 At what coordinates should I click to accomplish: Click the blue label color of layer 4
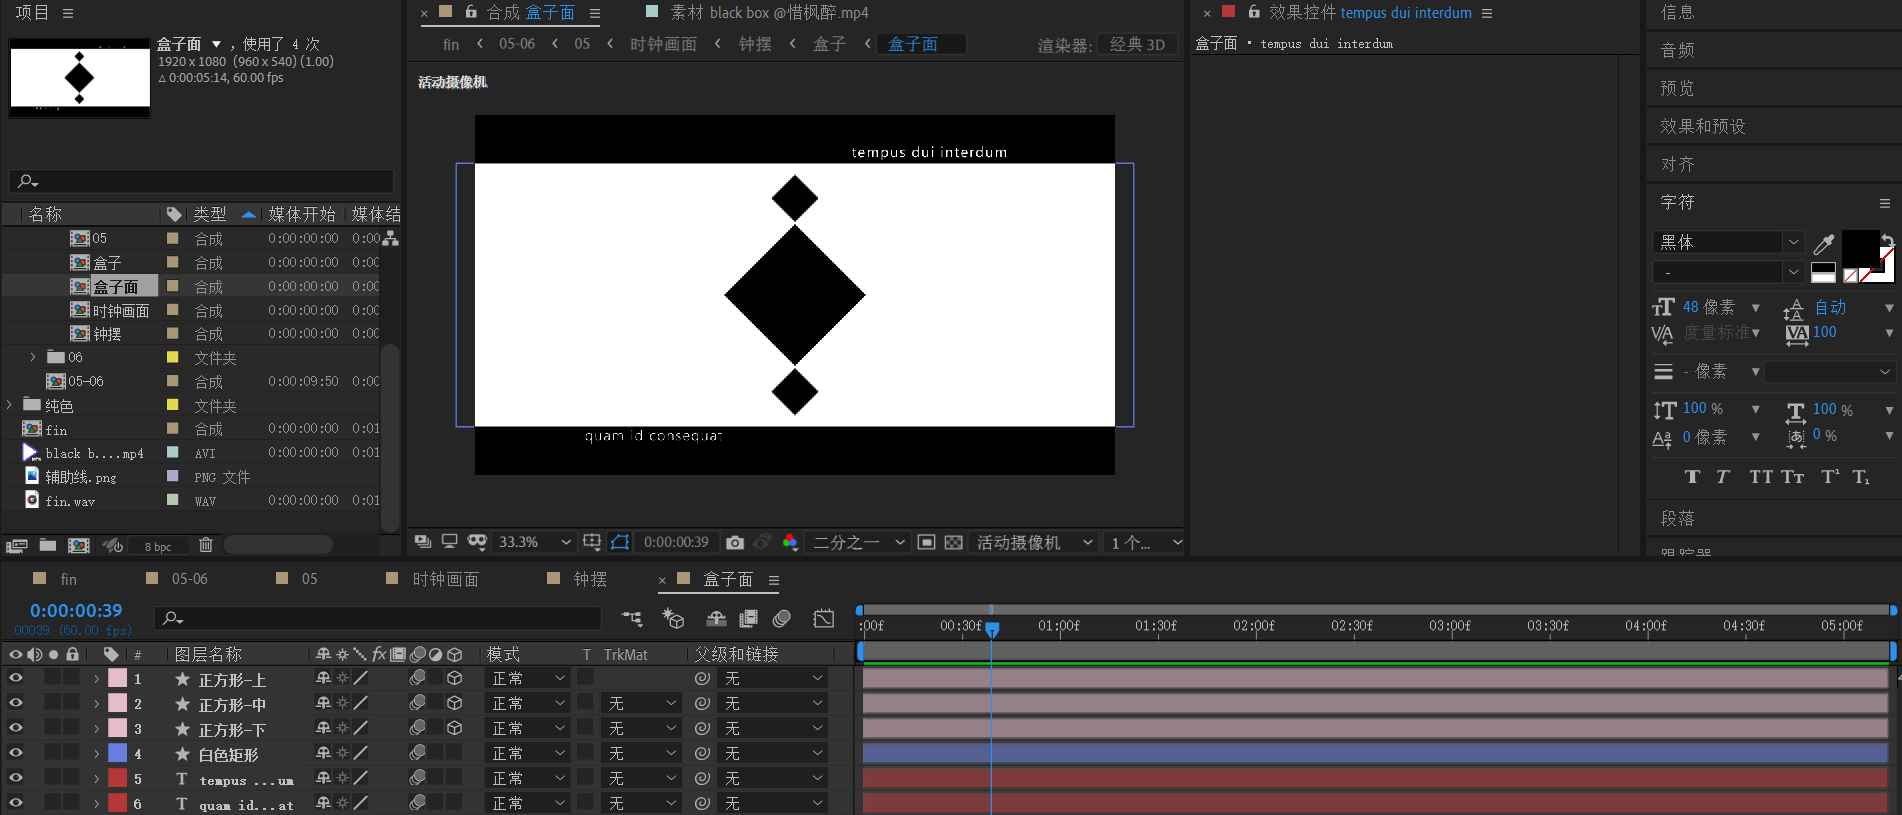click(x=117, y=753)
